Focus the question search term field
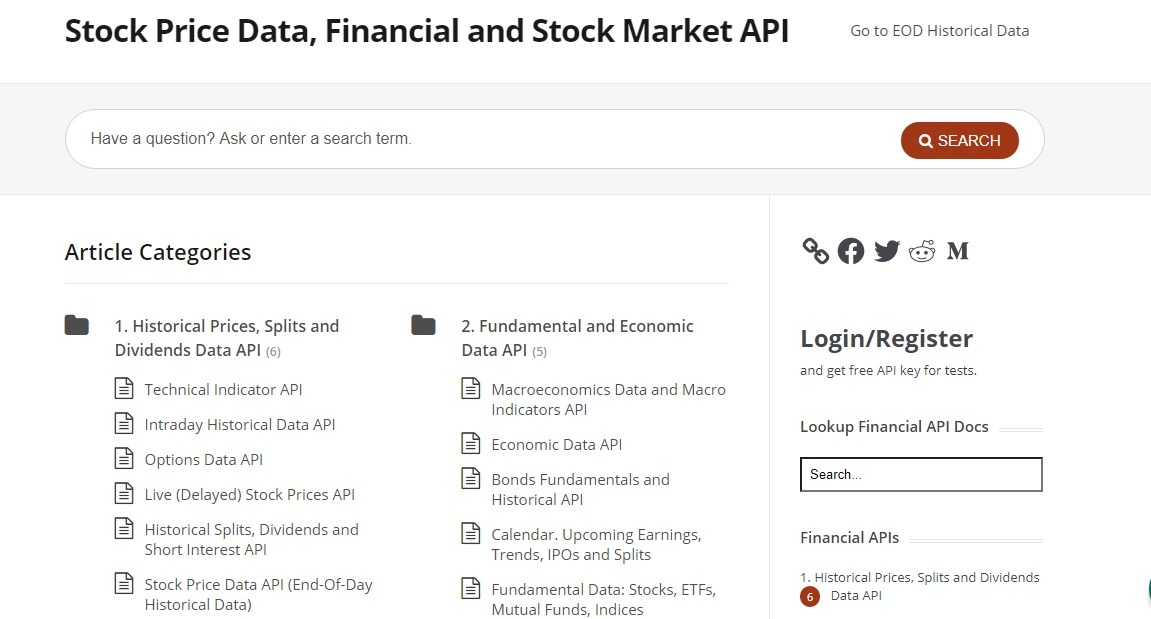This screenshot has height=619, width=1151. click(x=480, y=139)
